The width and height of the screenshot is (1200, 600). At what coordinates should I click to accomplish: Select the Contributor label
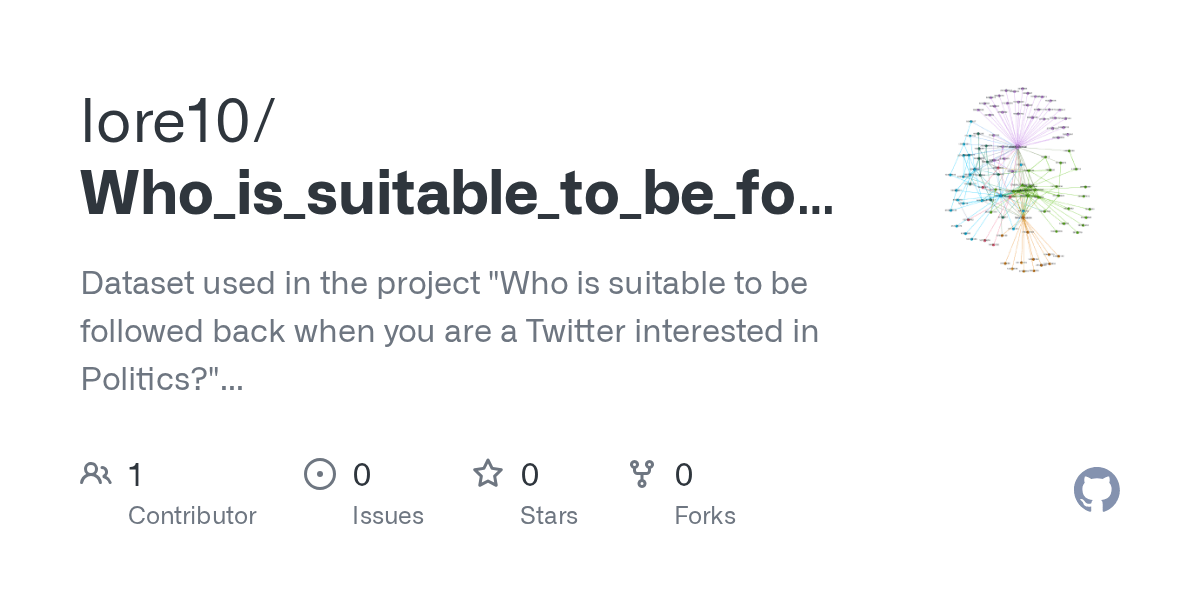coord(192,516)
